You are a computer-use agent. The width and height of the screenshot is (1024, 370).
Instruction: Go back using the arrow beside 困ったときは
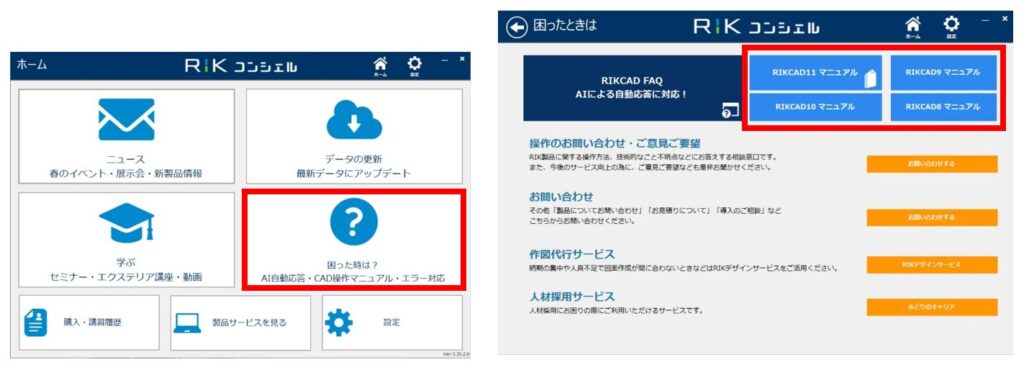(x=517, y=27)
